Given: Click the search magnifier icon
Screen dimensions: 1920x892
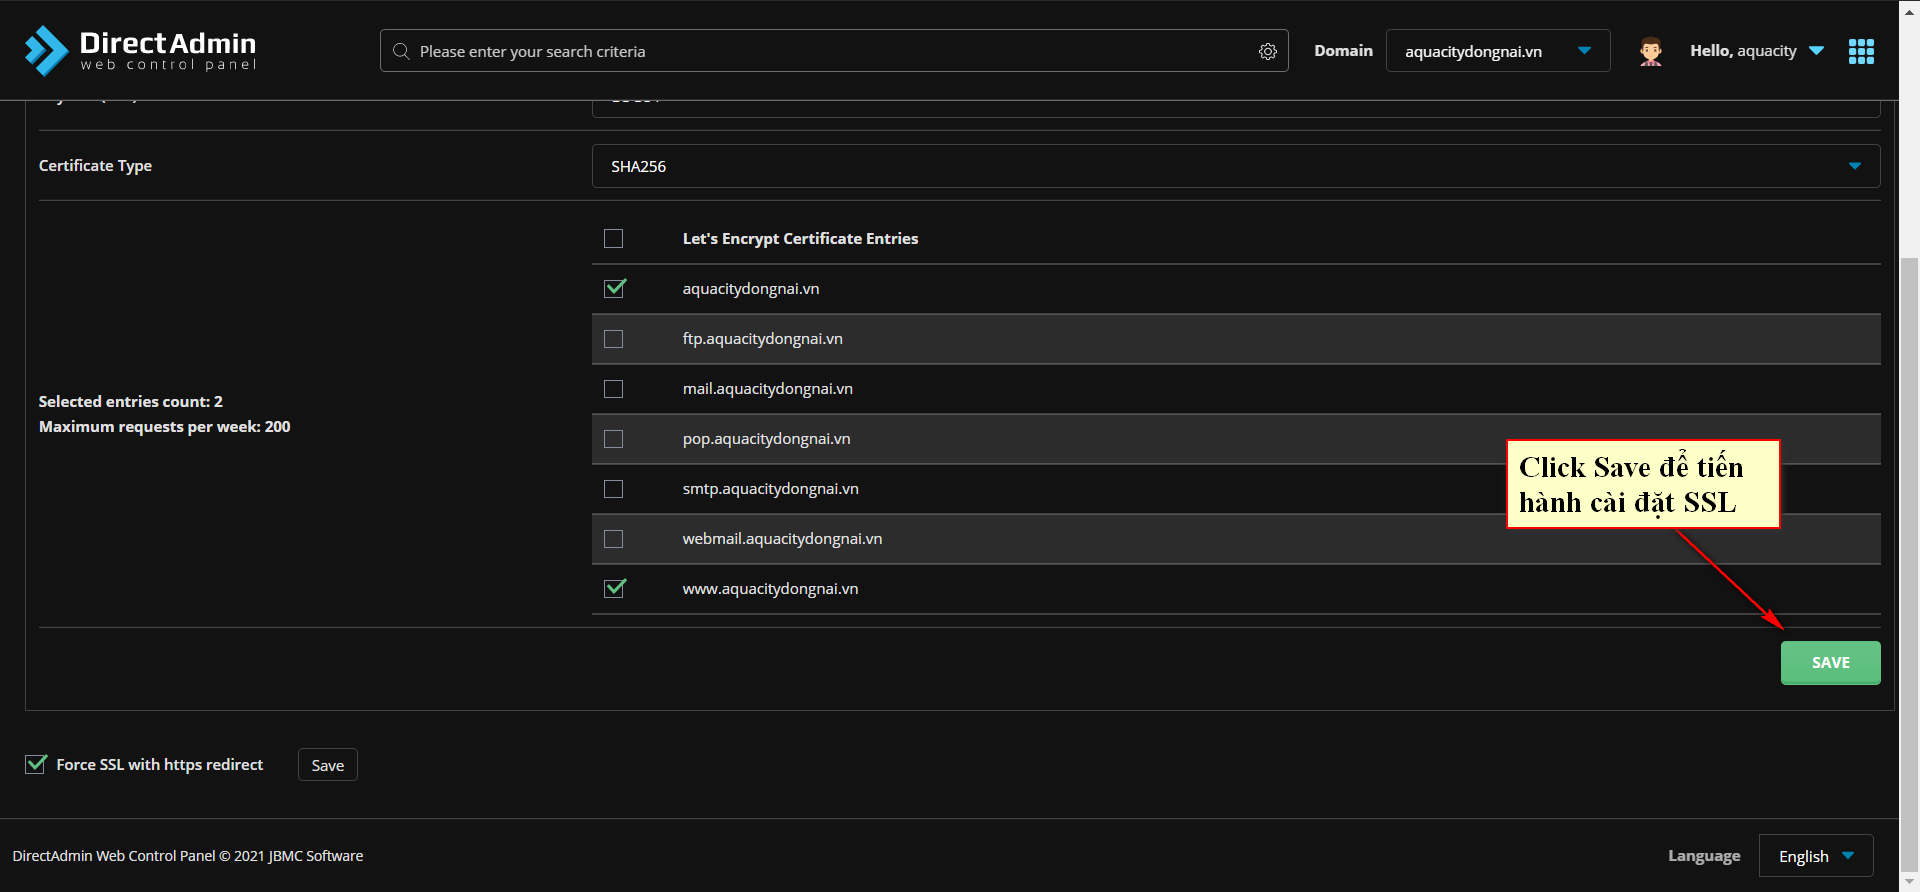Looking at the screenshot, I should (401, 51).
